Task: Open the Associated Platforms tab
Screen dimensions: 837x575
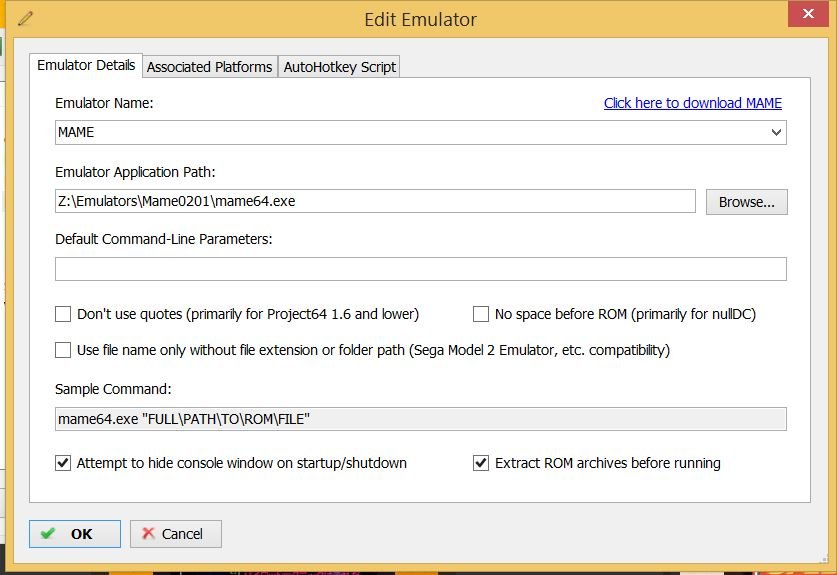Action: [210, 67]
